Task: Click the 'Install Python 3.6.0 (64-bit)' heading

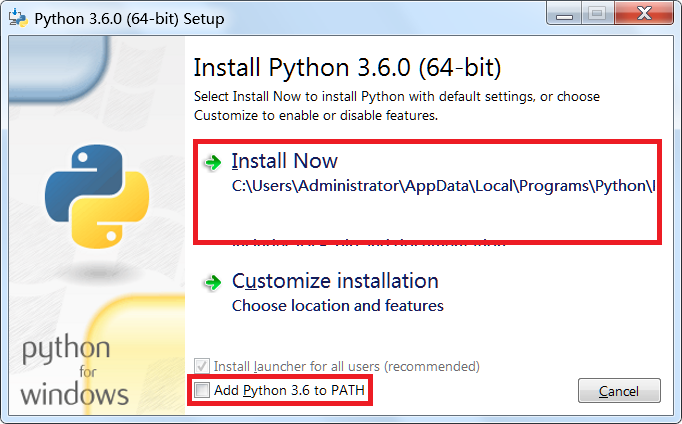Action: coord(348,68)
